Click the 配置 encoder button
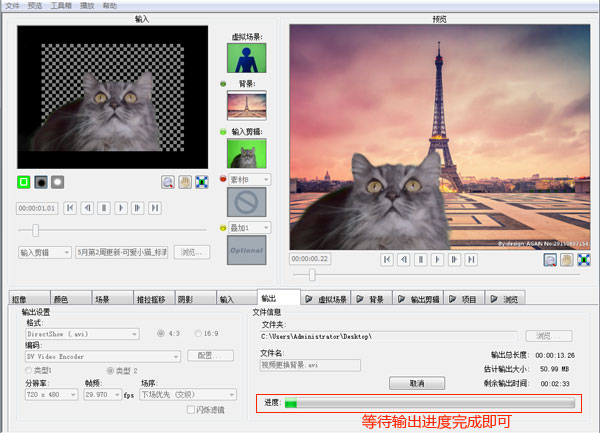Screen dimensions: 600x433 (210, 356)
